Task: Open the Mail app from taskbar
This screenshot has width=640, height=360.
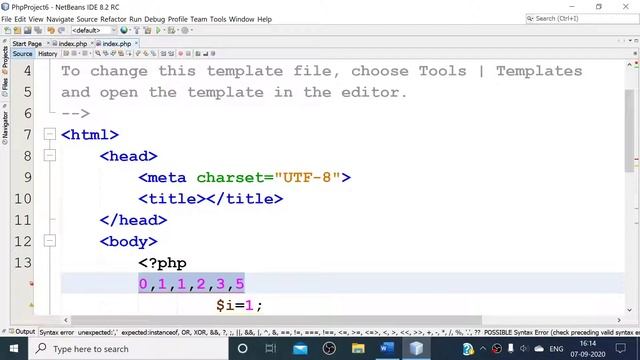Action: click(300, 349)
